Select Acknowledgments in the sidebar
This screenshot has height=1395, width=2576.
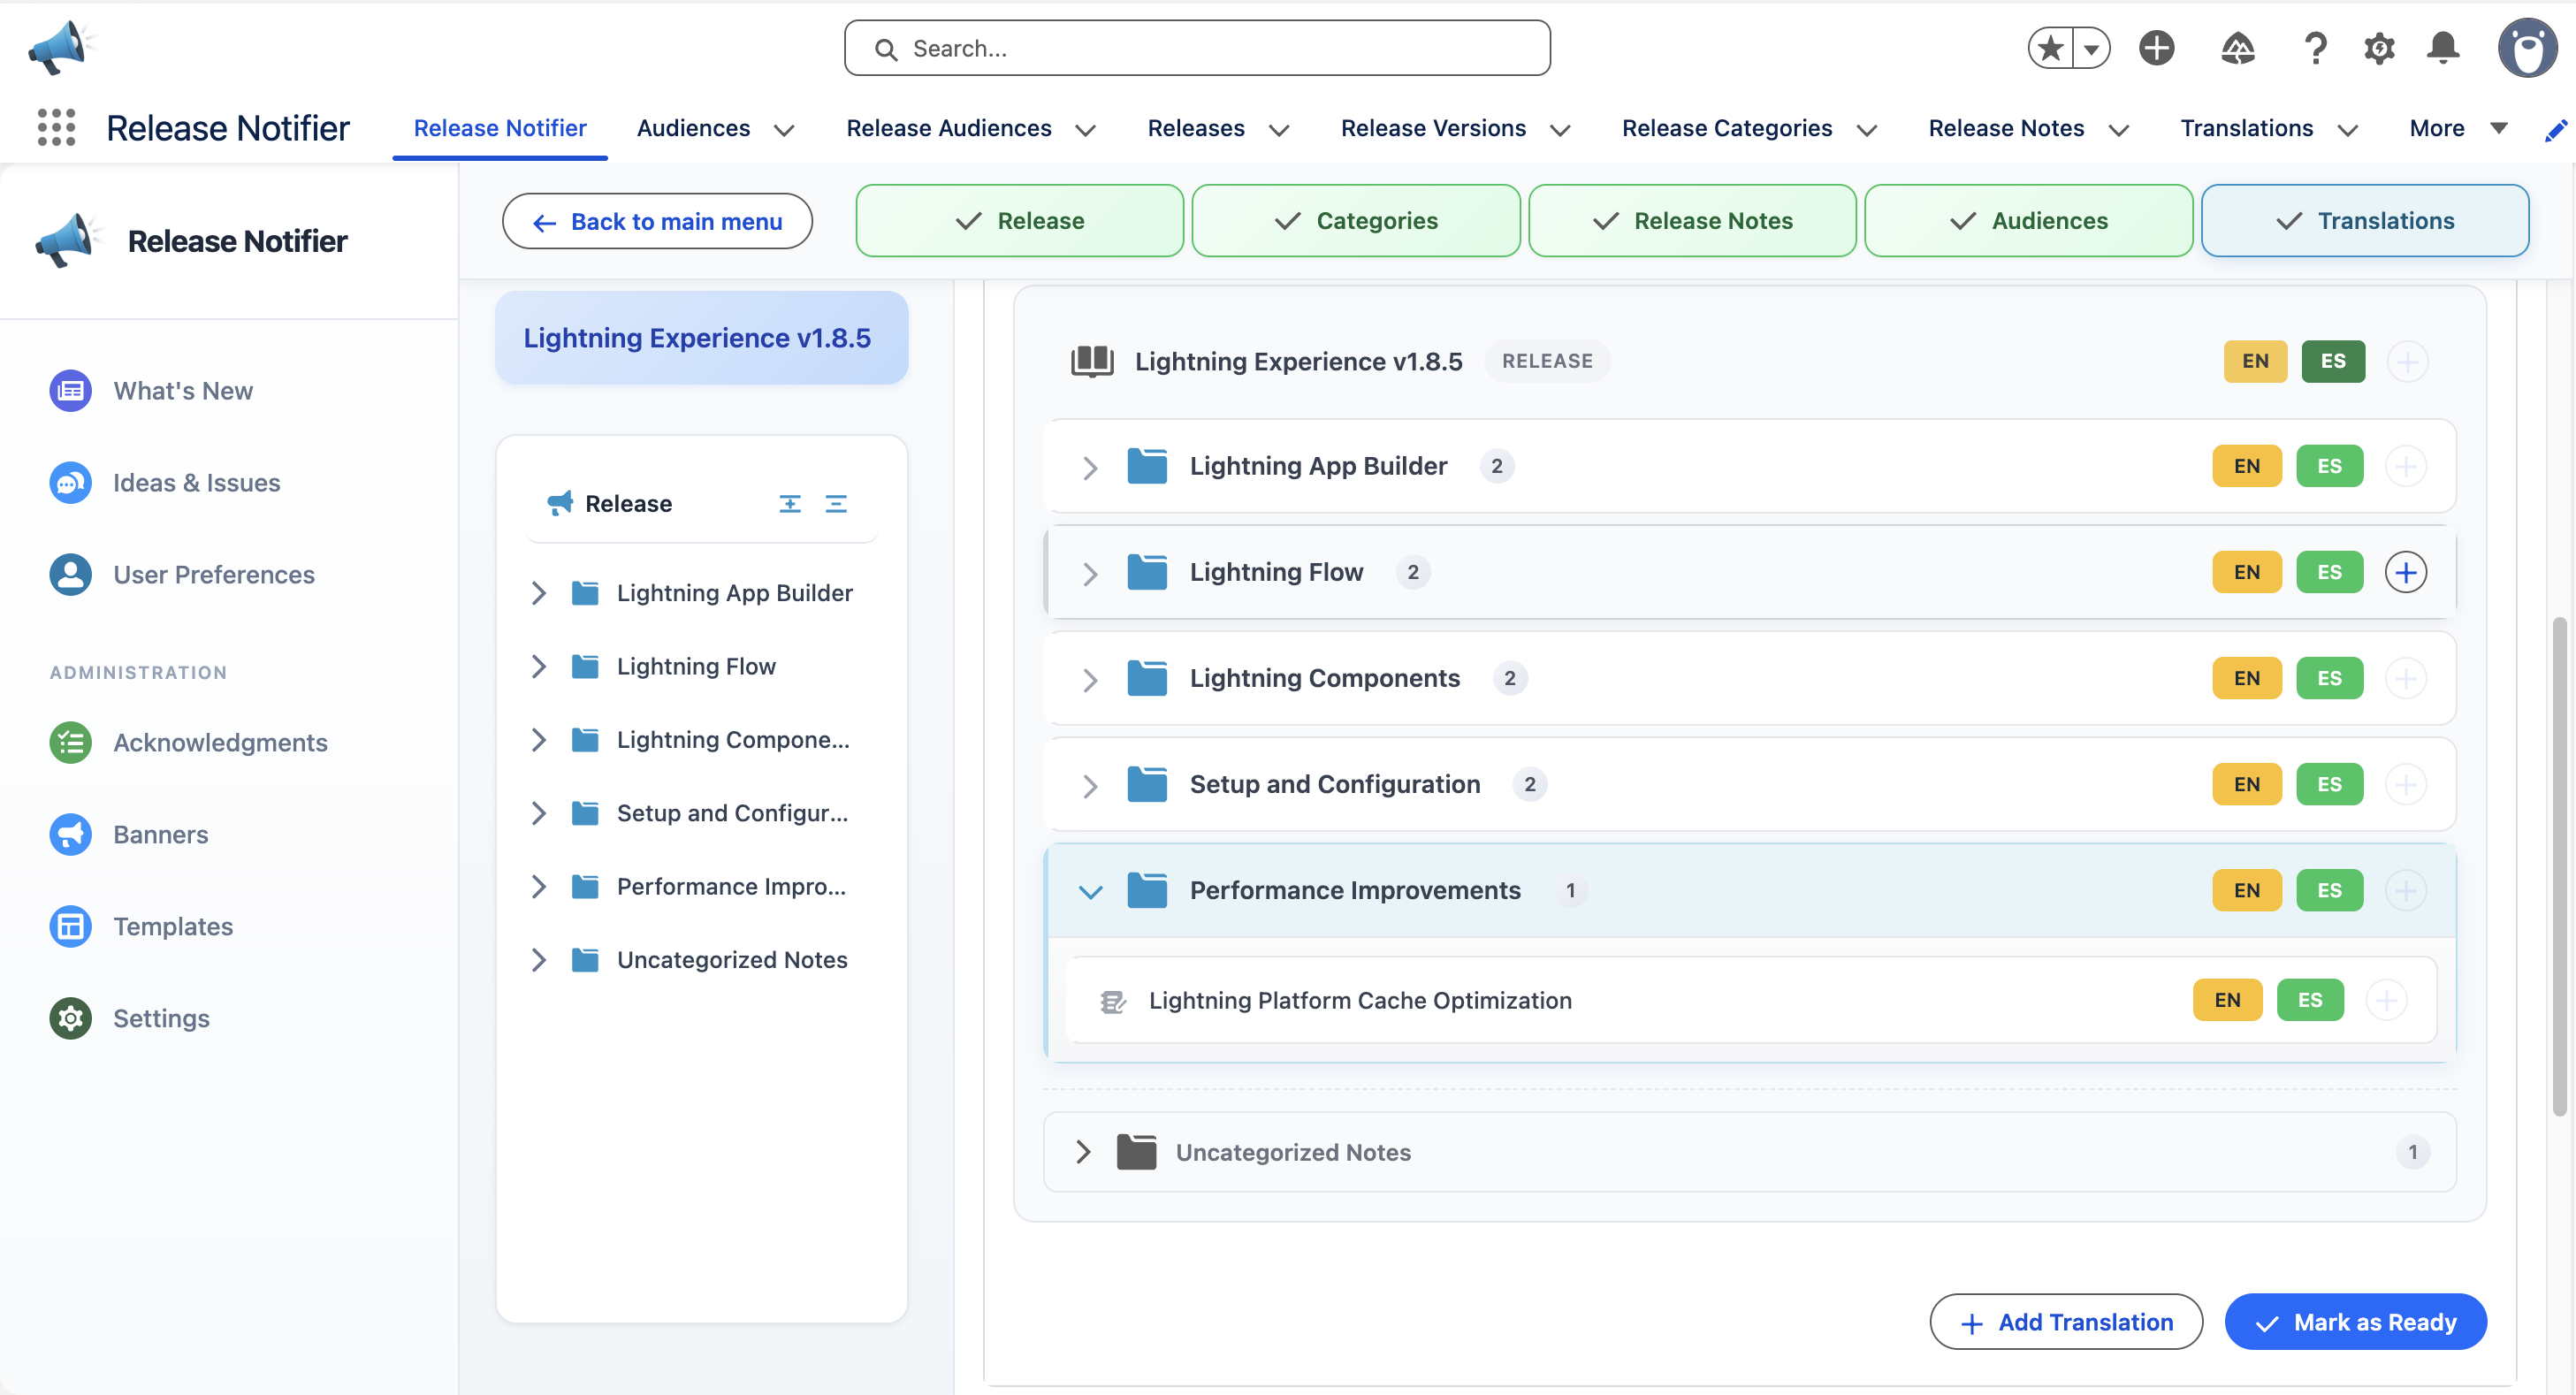coord(220,742)
